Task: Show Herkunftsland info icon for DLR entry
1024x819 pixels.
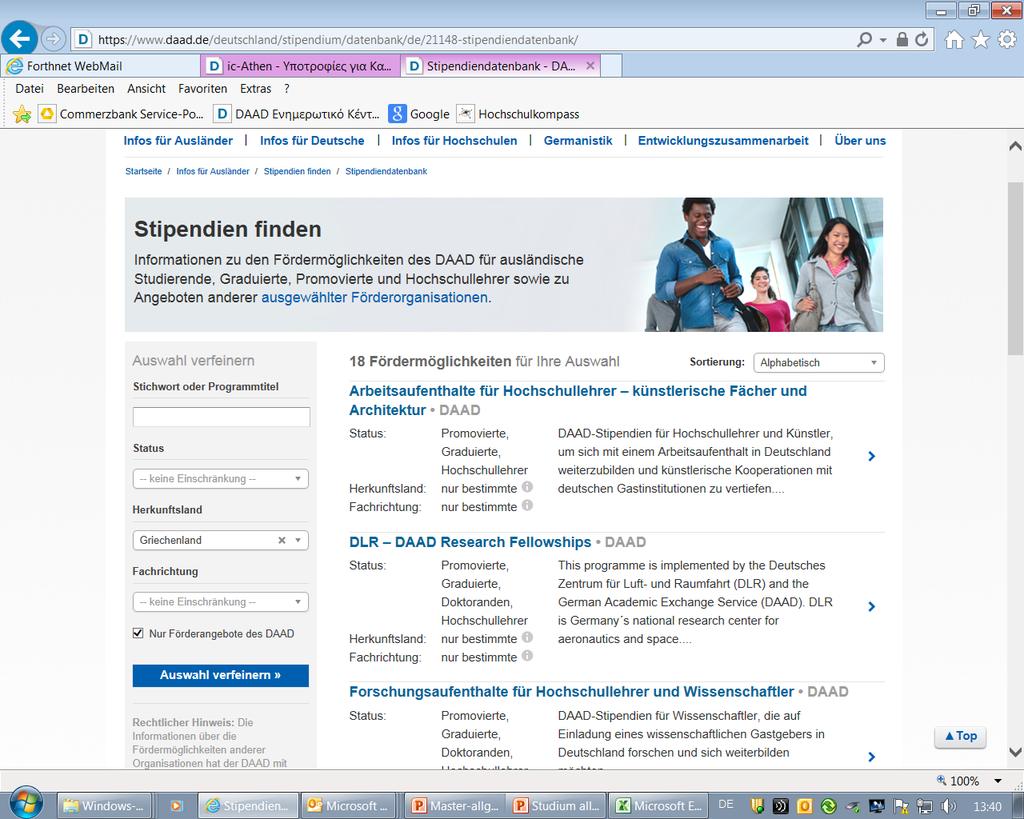Action: pos(527,637)
